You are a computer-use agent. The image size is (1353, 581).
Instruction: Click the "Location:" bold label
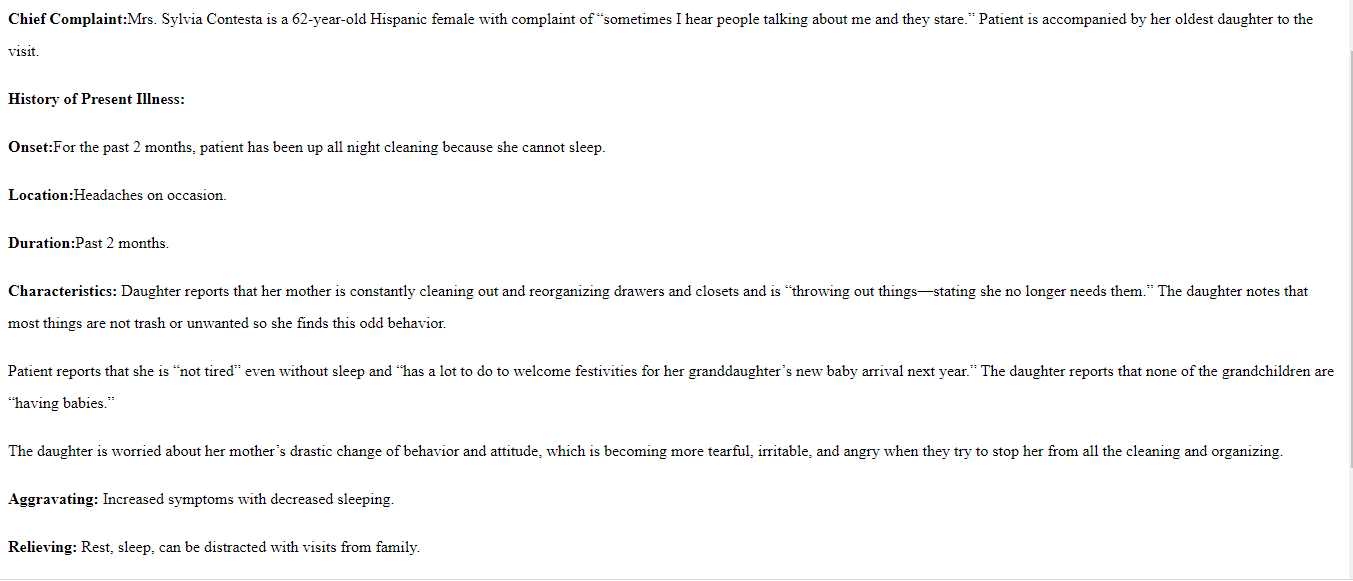[40, 195]
